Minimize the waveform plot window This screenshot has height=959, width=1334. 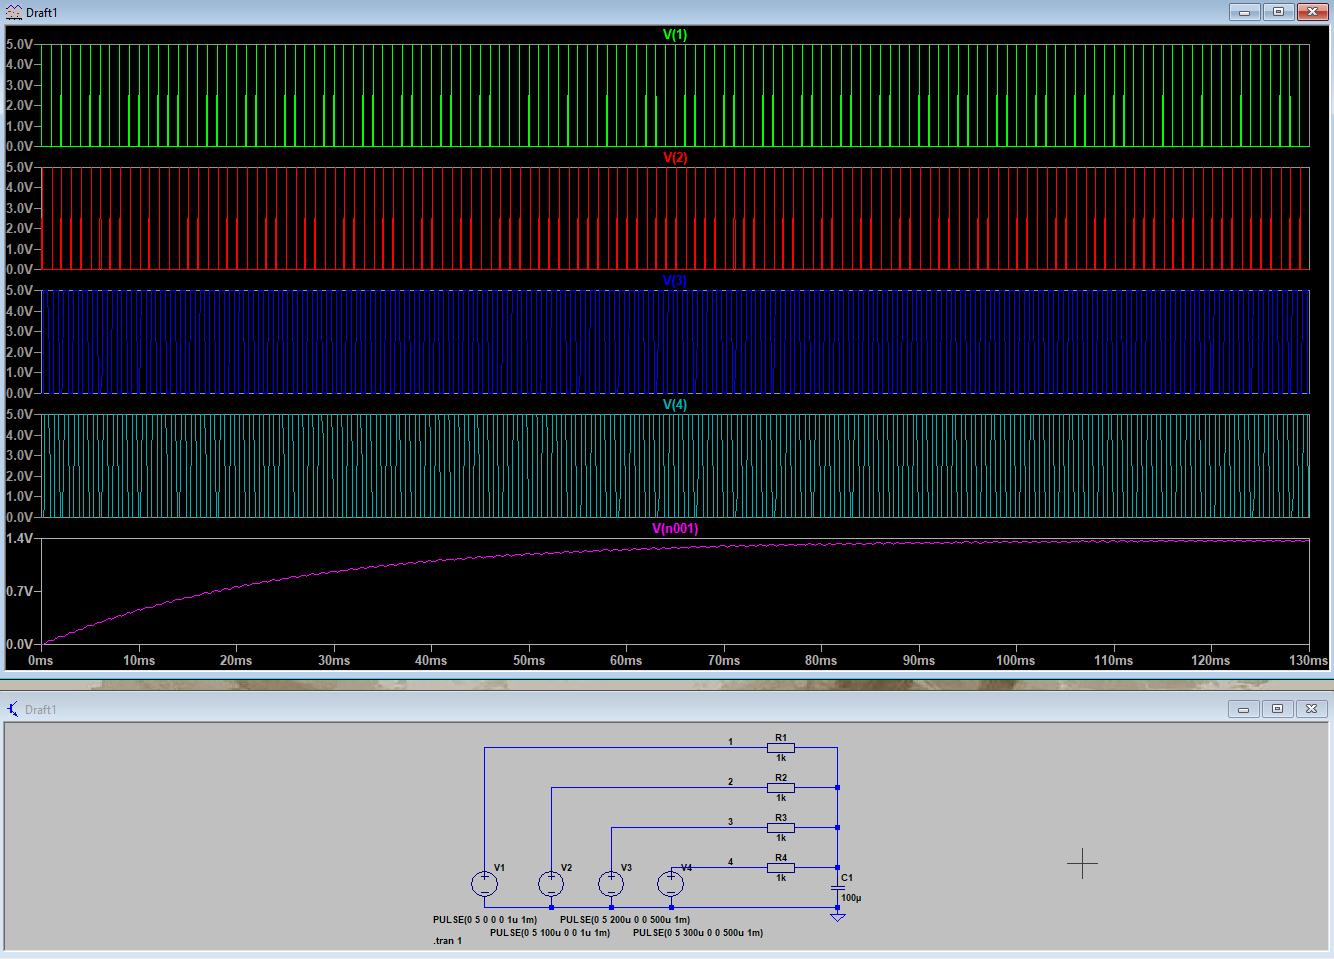coord(1244,12)
